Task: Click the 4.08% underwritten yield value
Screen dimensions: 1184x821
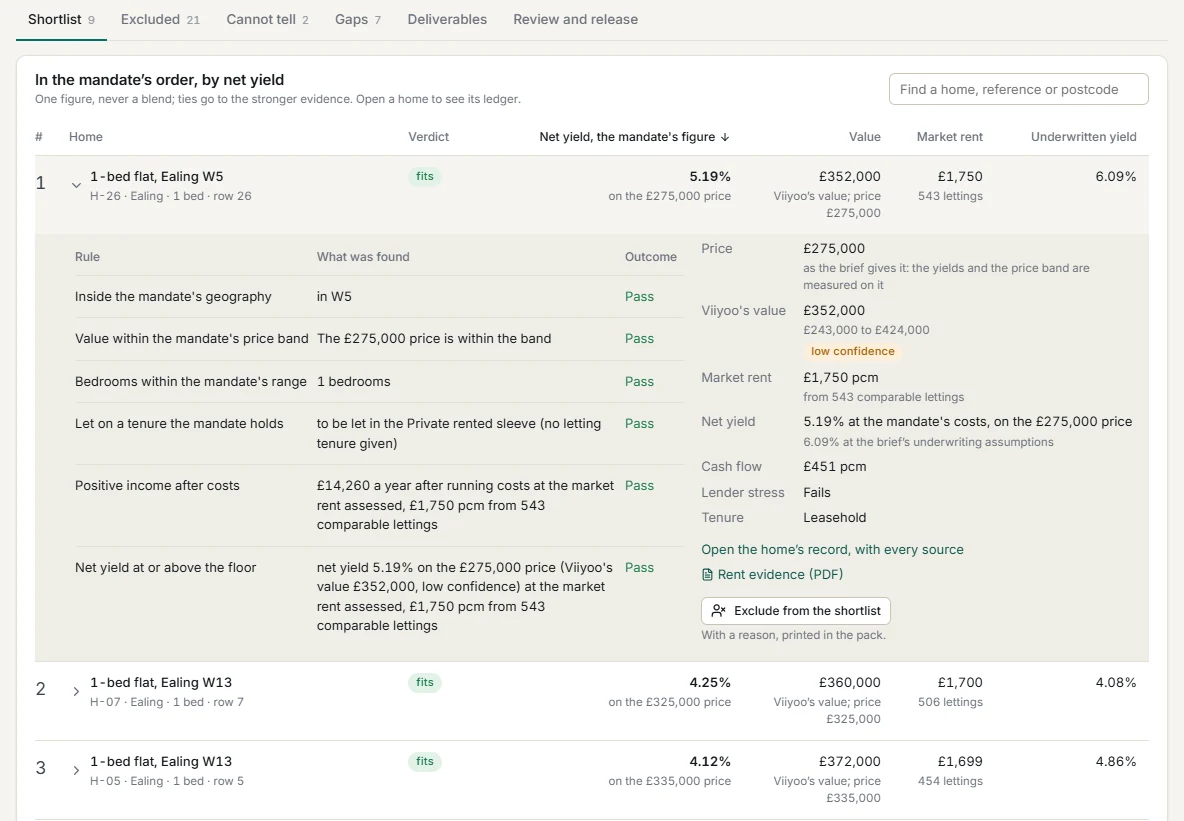Action: 1116,683
